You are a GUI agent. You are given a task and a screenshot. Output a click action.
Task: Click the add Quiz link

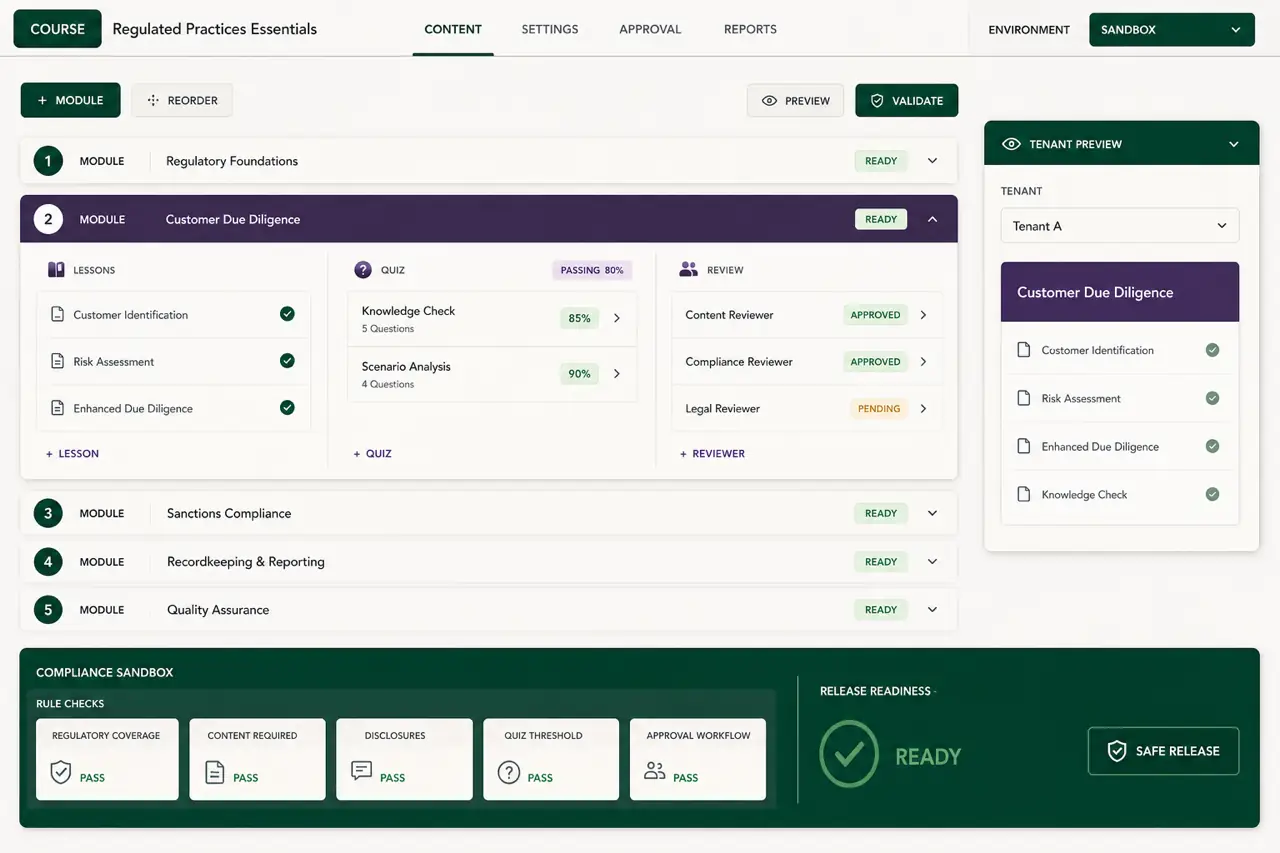pyautogui.click(x=372, y=453)
